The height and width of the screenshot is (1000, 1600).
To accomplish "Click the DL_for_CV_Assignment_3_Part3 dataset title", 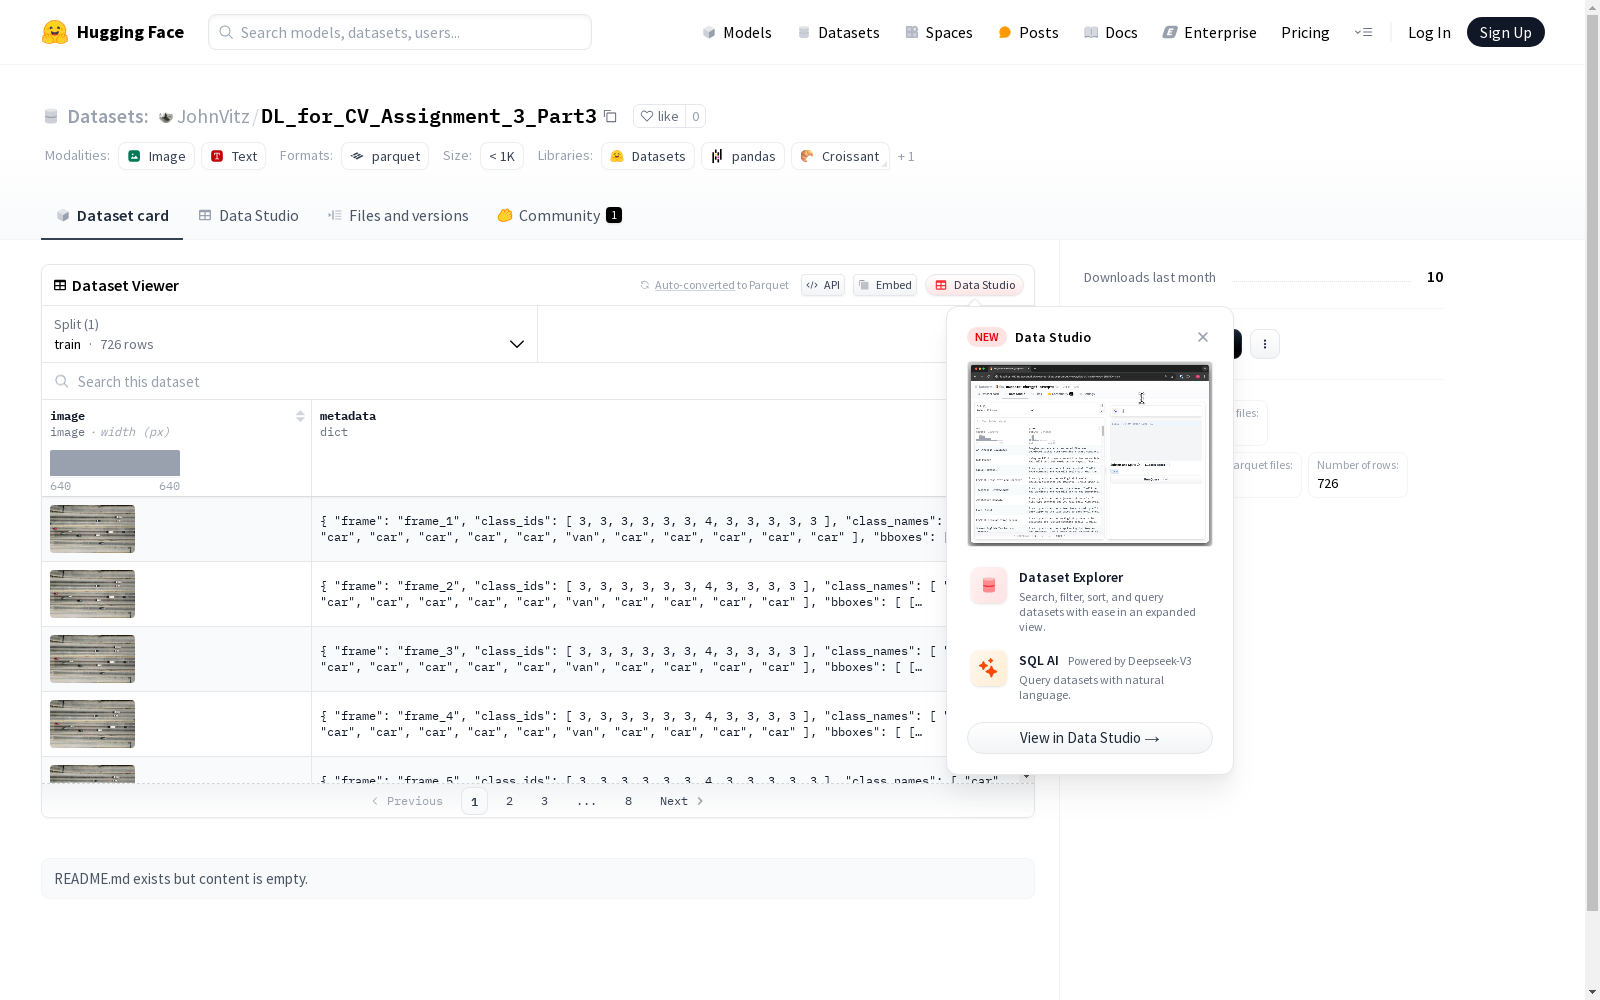I will click(x=428, y=116).
